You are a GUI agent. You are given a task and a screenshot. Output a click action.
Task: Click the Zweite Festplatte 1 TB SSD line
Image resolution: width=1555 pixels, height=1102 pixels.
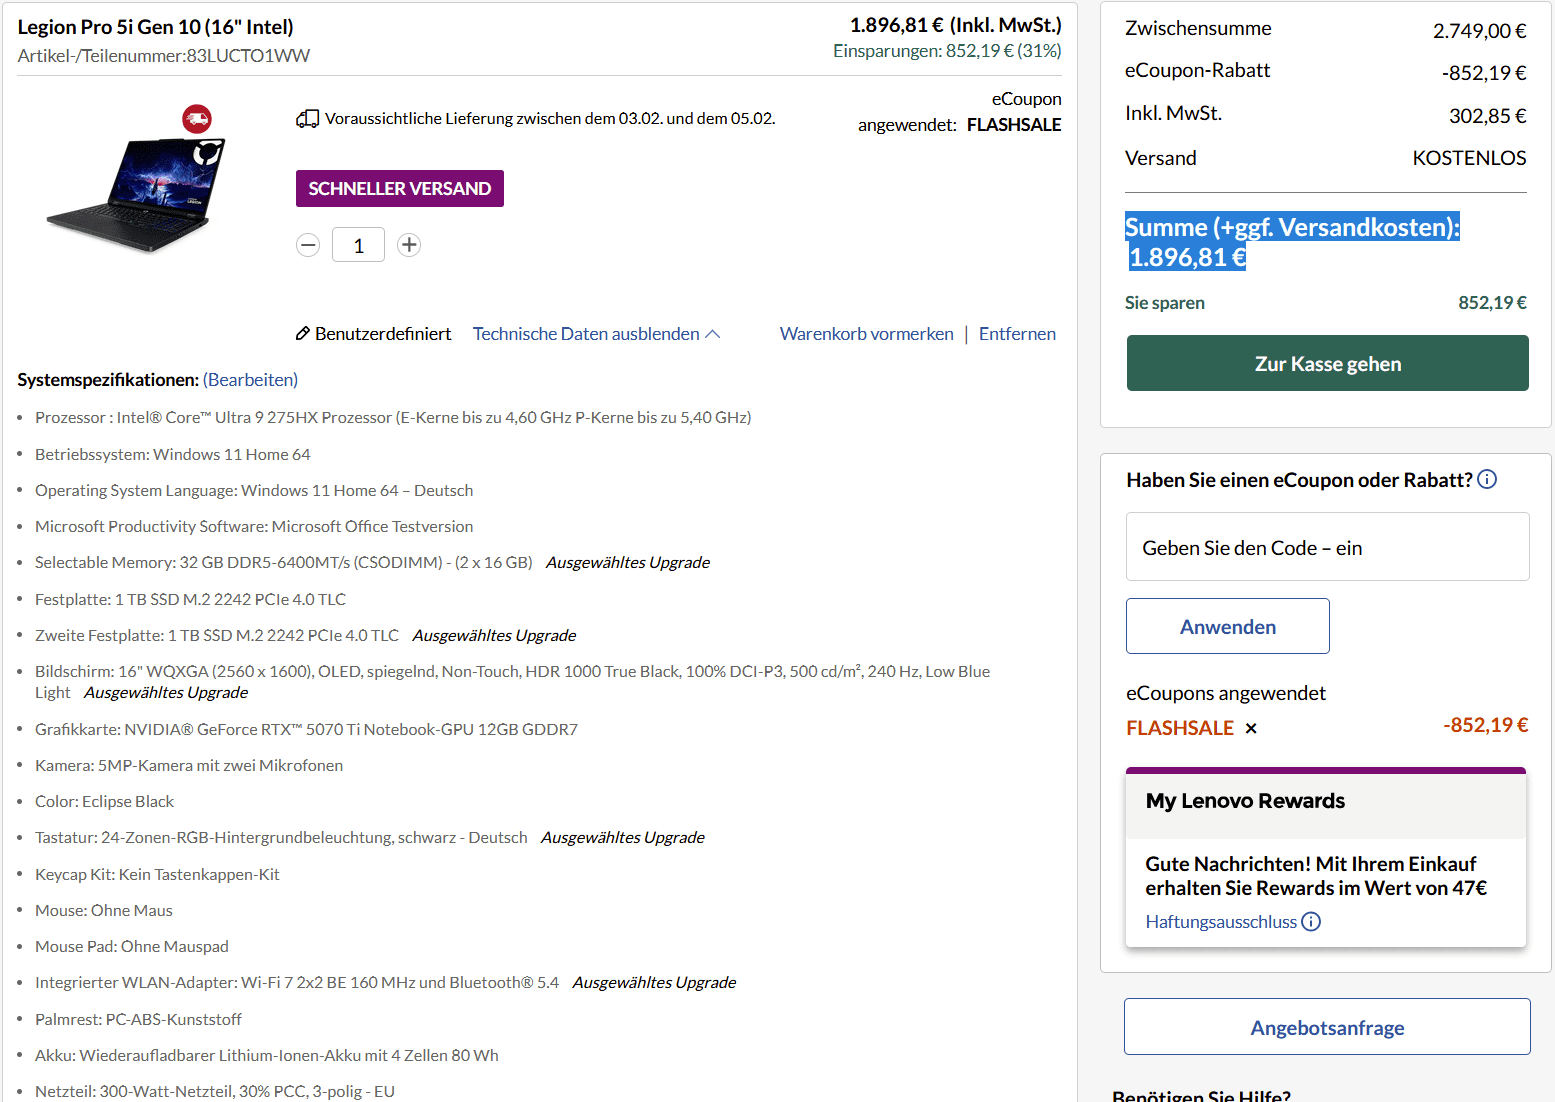(x=217, y=636)
